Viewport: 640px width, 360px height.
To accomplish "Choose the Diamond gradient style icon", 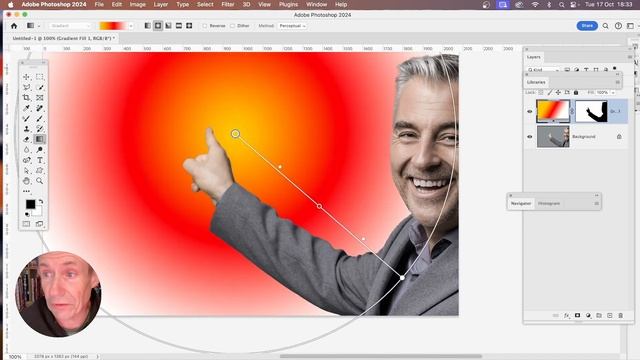I will (189, 26).
